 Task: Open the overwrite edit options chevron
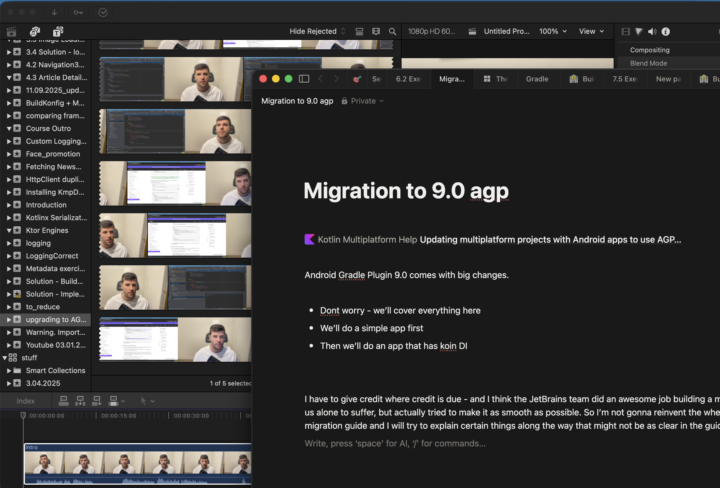123,401
